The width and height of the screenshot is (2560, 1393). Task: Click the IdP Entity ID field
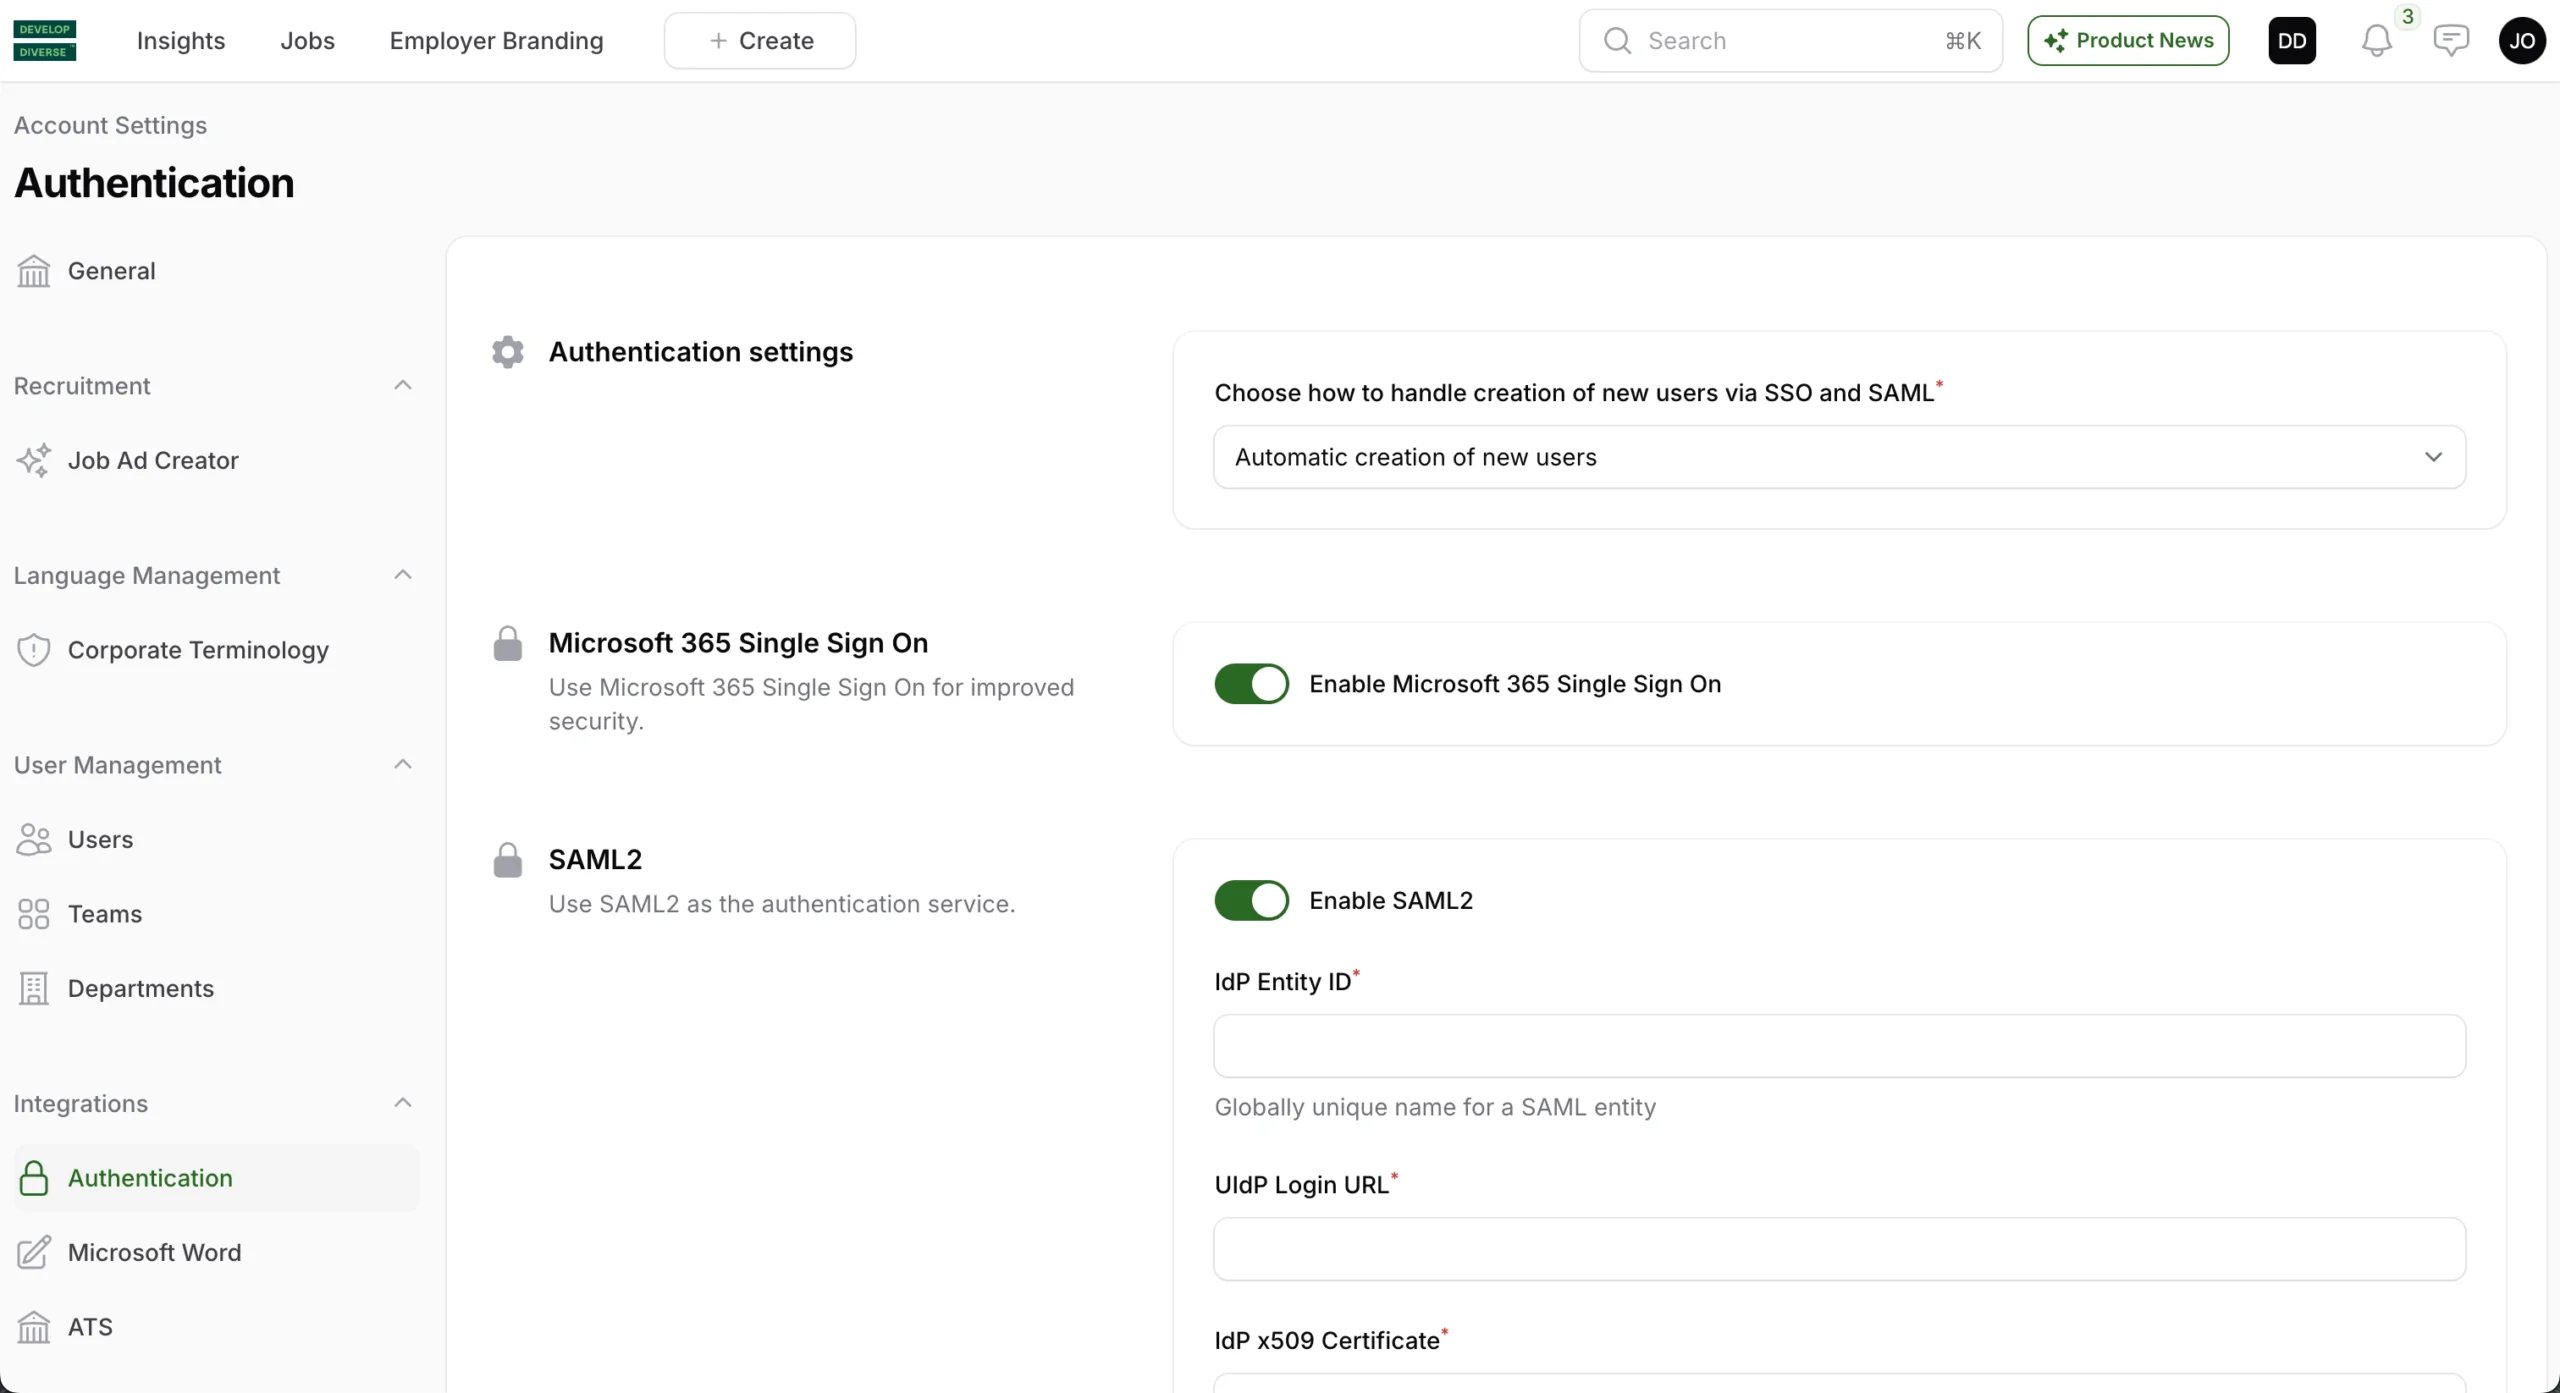click(x=1838, y=1046)
